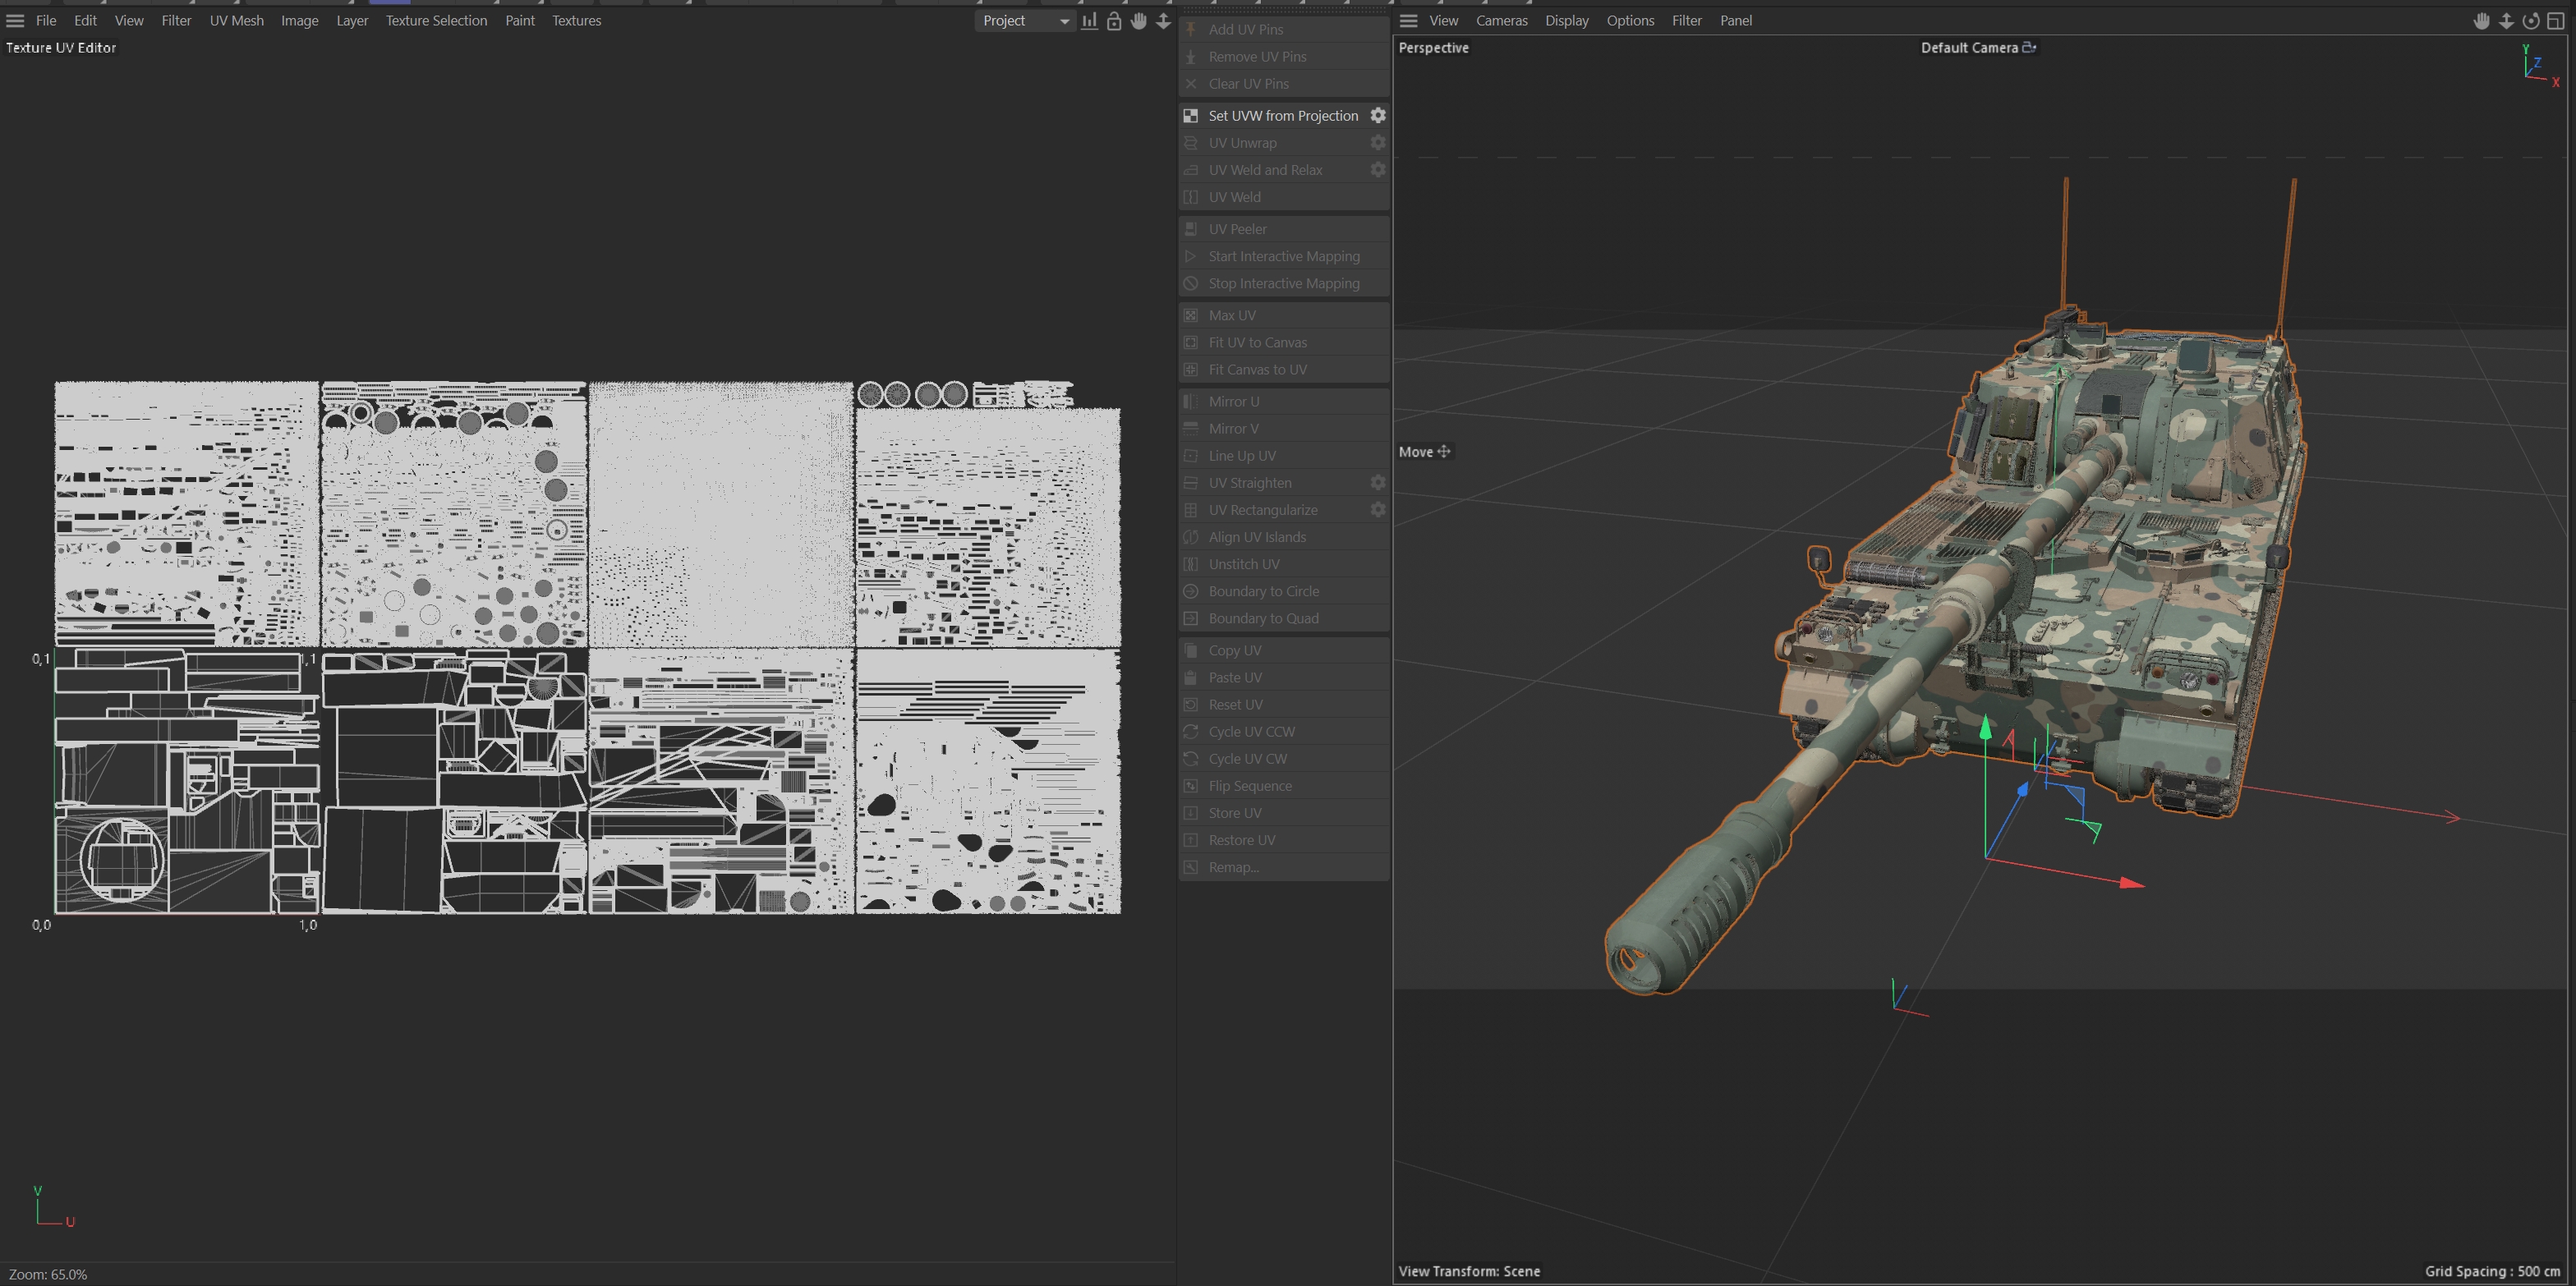Open the Perspective viewport hamburger menu
The width and height of the screenshot is (2576, 1286).
point(1408,21)
